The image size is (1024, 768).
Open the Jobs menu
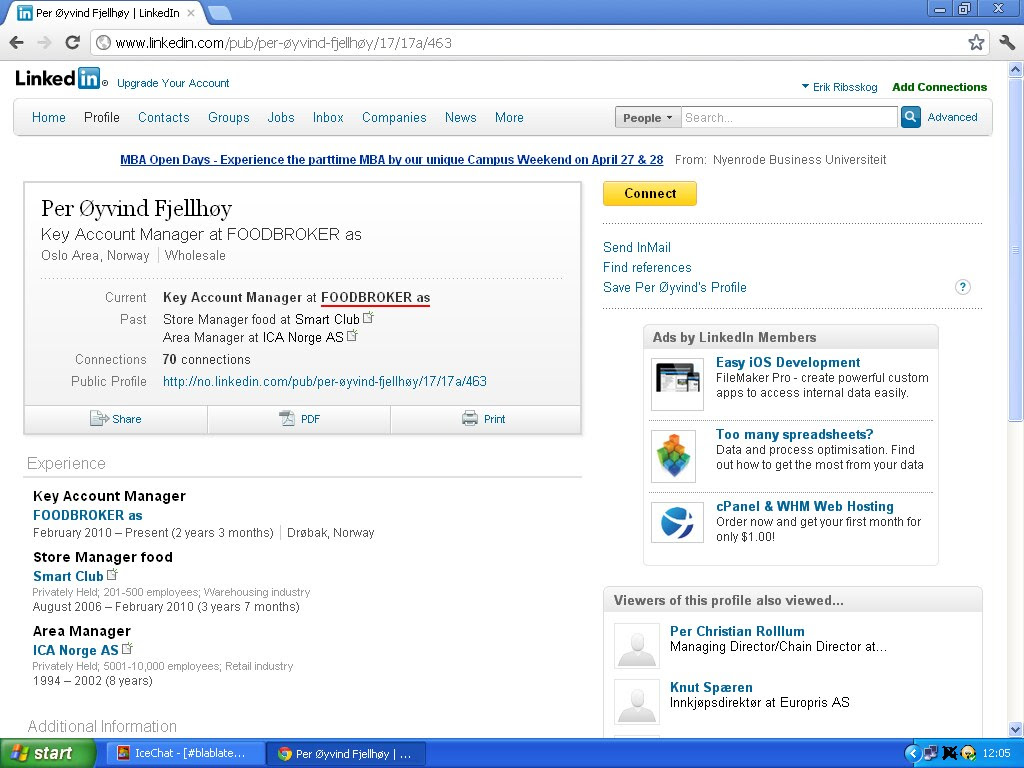click(281, 118)
